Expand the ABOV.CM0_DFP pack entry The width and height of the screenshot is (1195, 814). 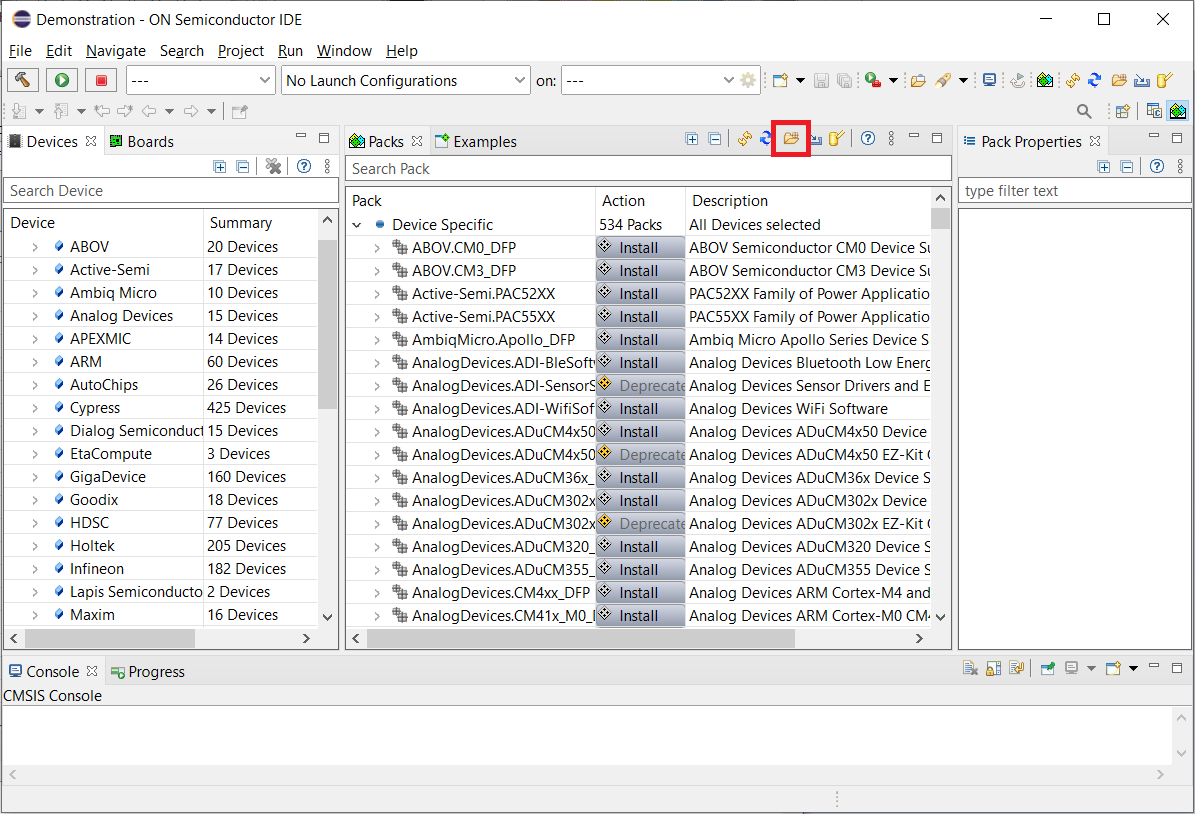click(x=376, y=247)
